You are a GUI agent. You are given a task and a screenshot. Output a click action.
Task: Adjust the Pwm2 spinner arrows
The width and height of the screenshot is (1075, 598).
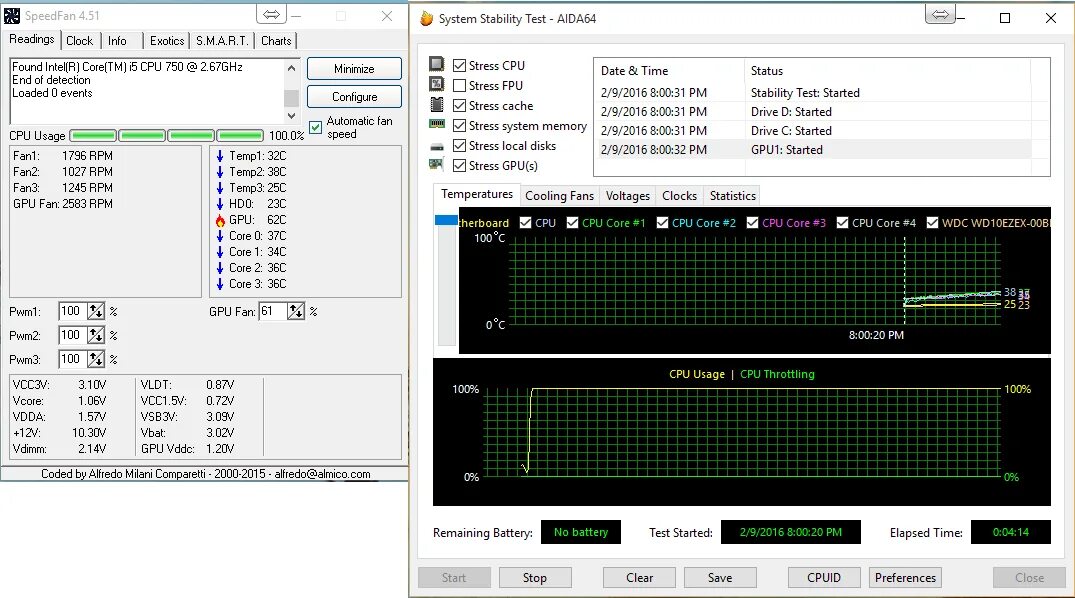point(96,335)
